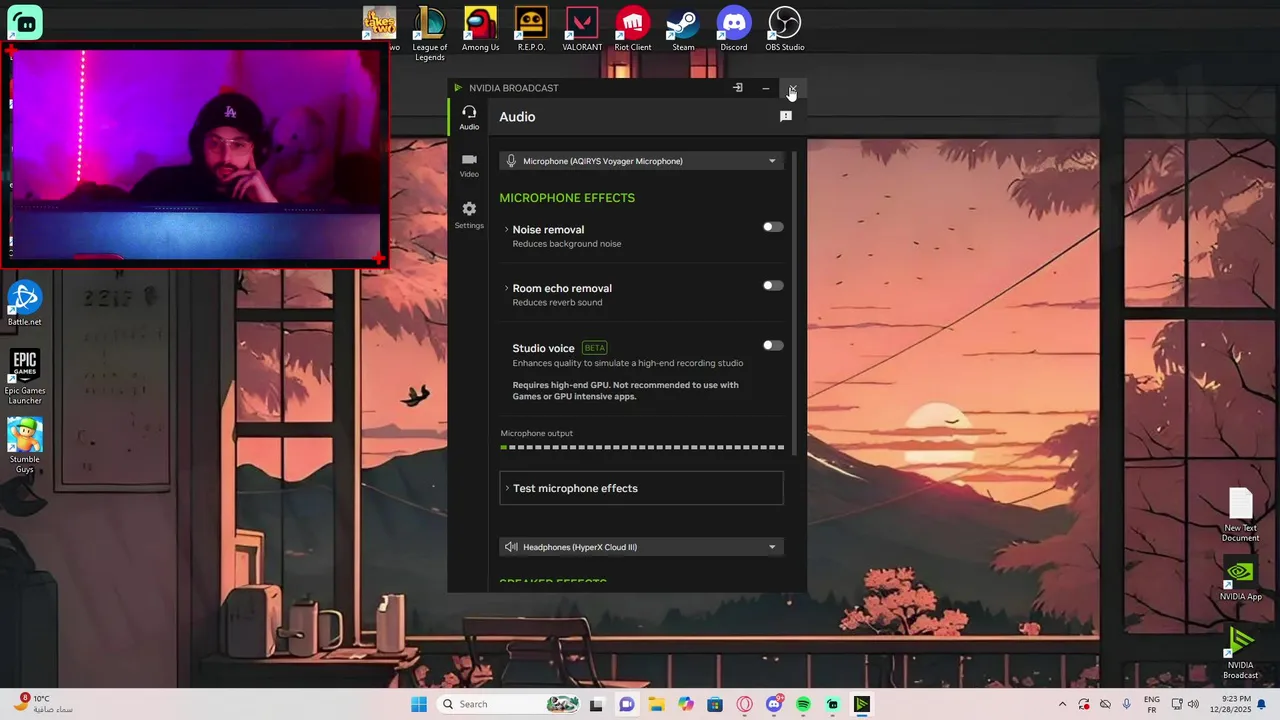The height and width of the screenshot is (720, 1280).
Task: Open the clock showing 9:23 PM
Action: (1229, 704)
